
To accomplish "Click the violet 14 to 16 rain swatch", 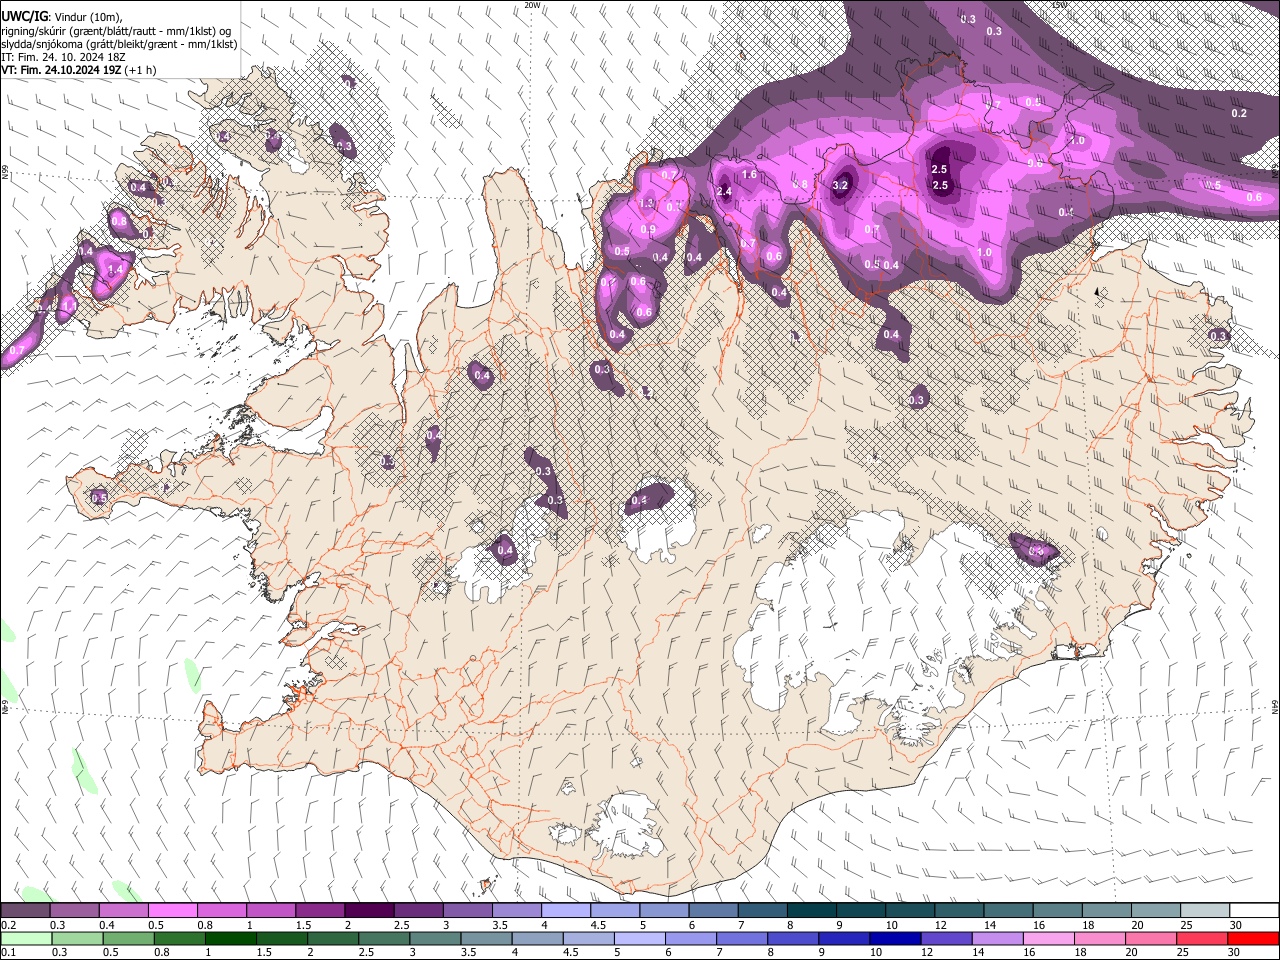I will point(998,939).
